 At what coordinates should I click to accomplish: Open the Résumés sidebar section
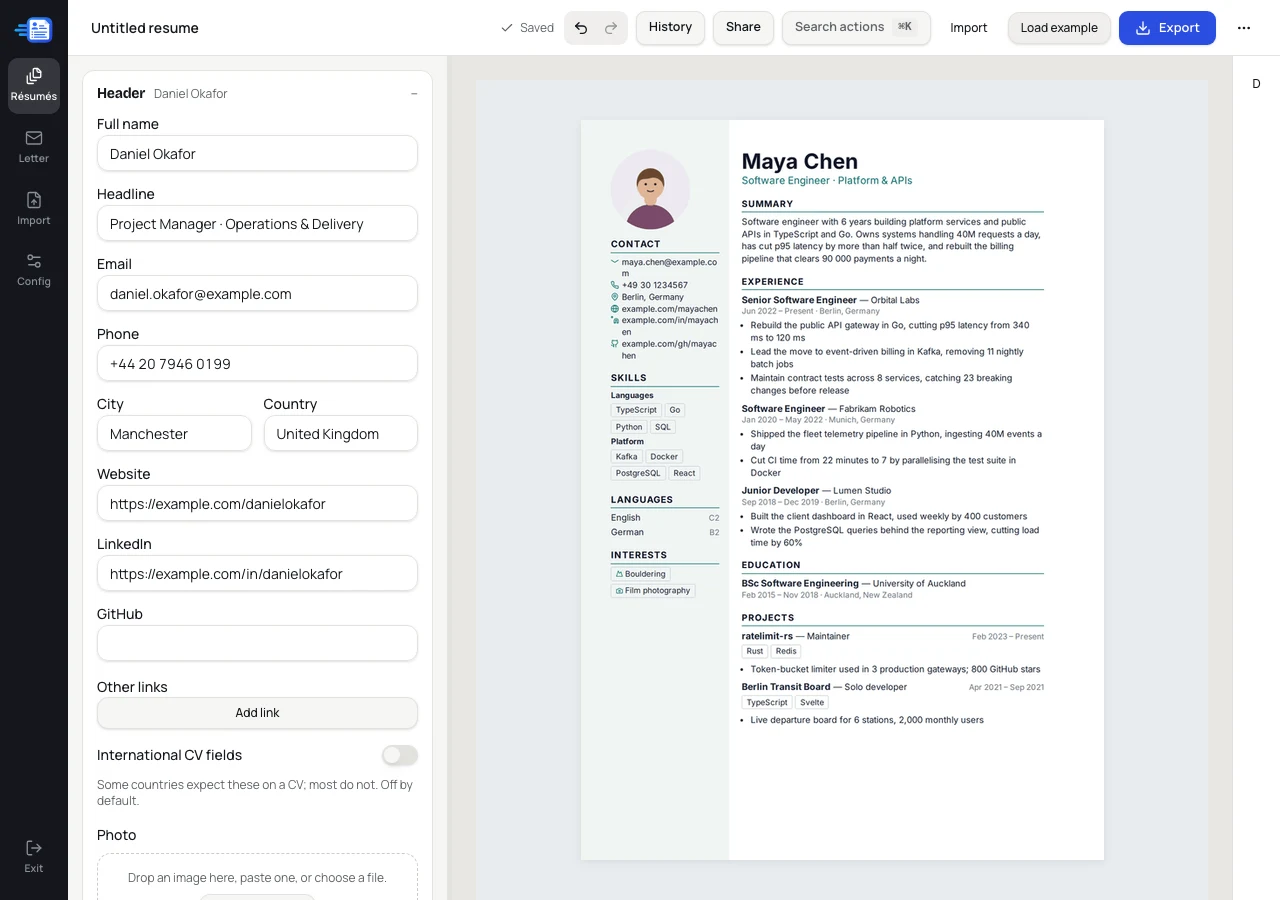34,85
